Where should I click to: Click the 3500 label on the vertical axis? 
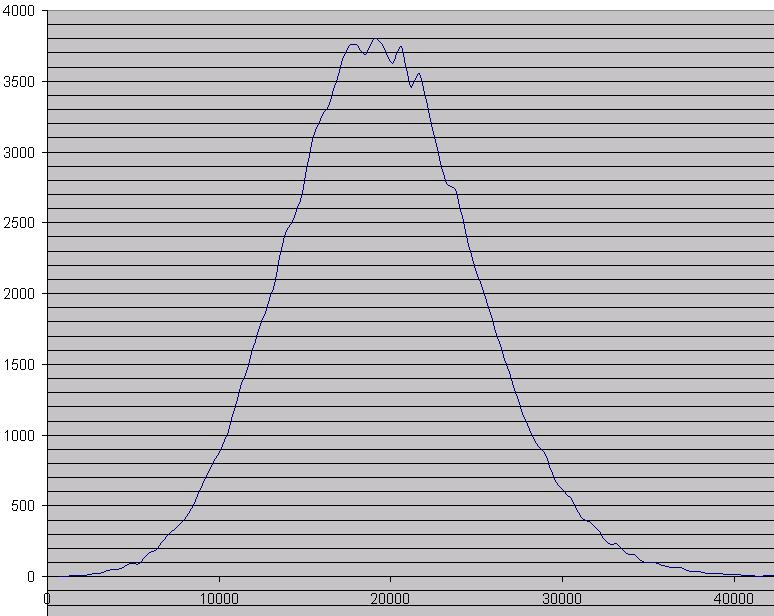point(19,82)
